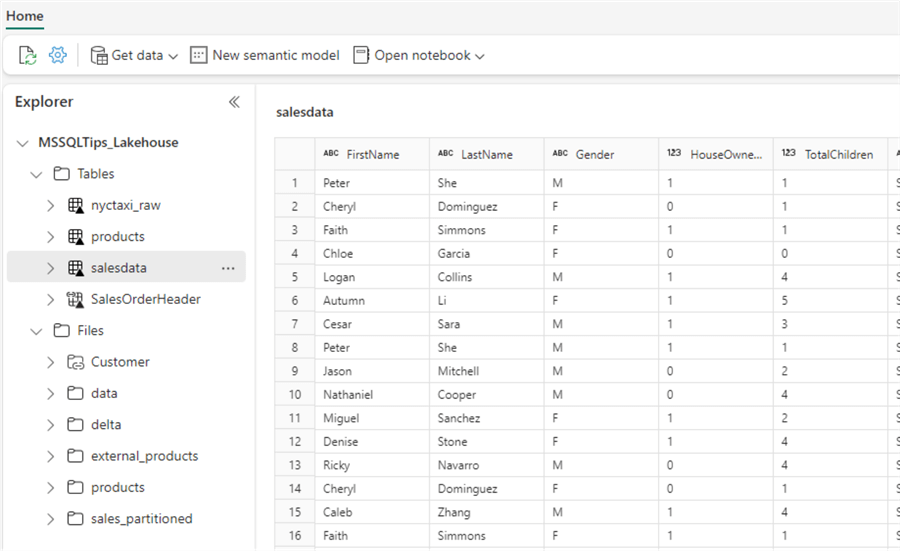Expand the delta folder chevron

tap(51, 425)
